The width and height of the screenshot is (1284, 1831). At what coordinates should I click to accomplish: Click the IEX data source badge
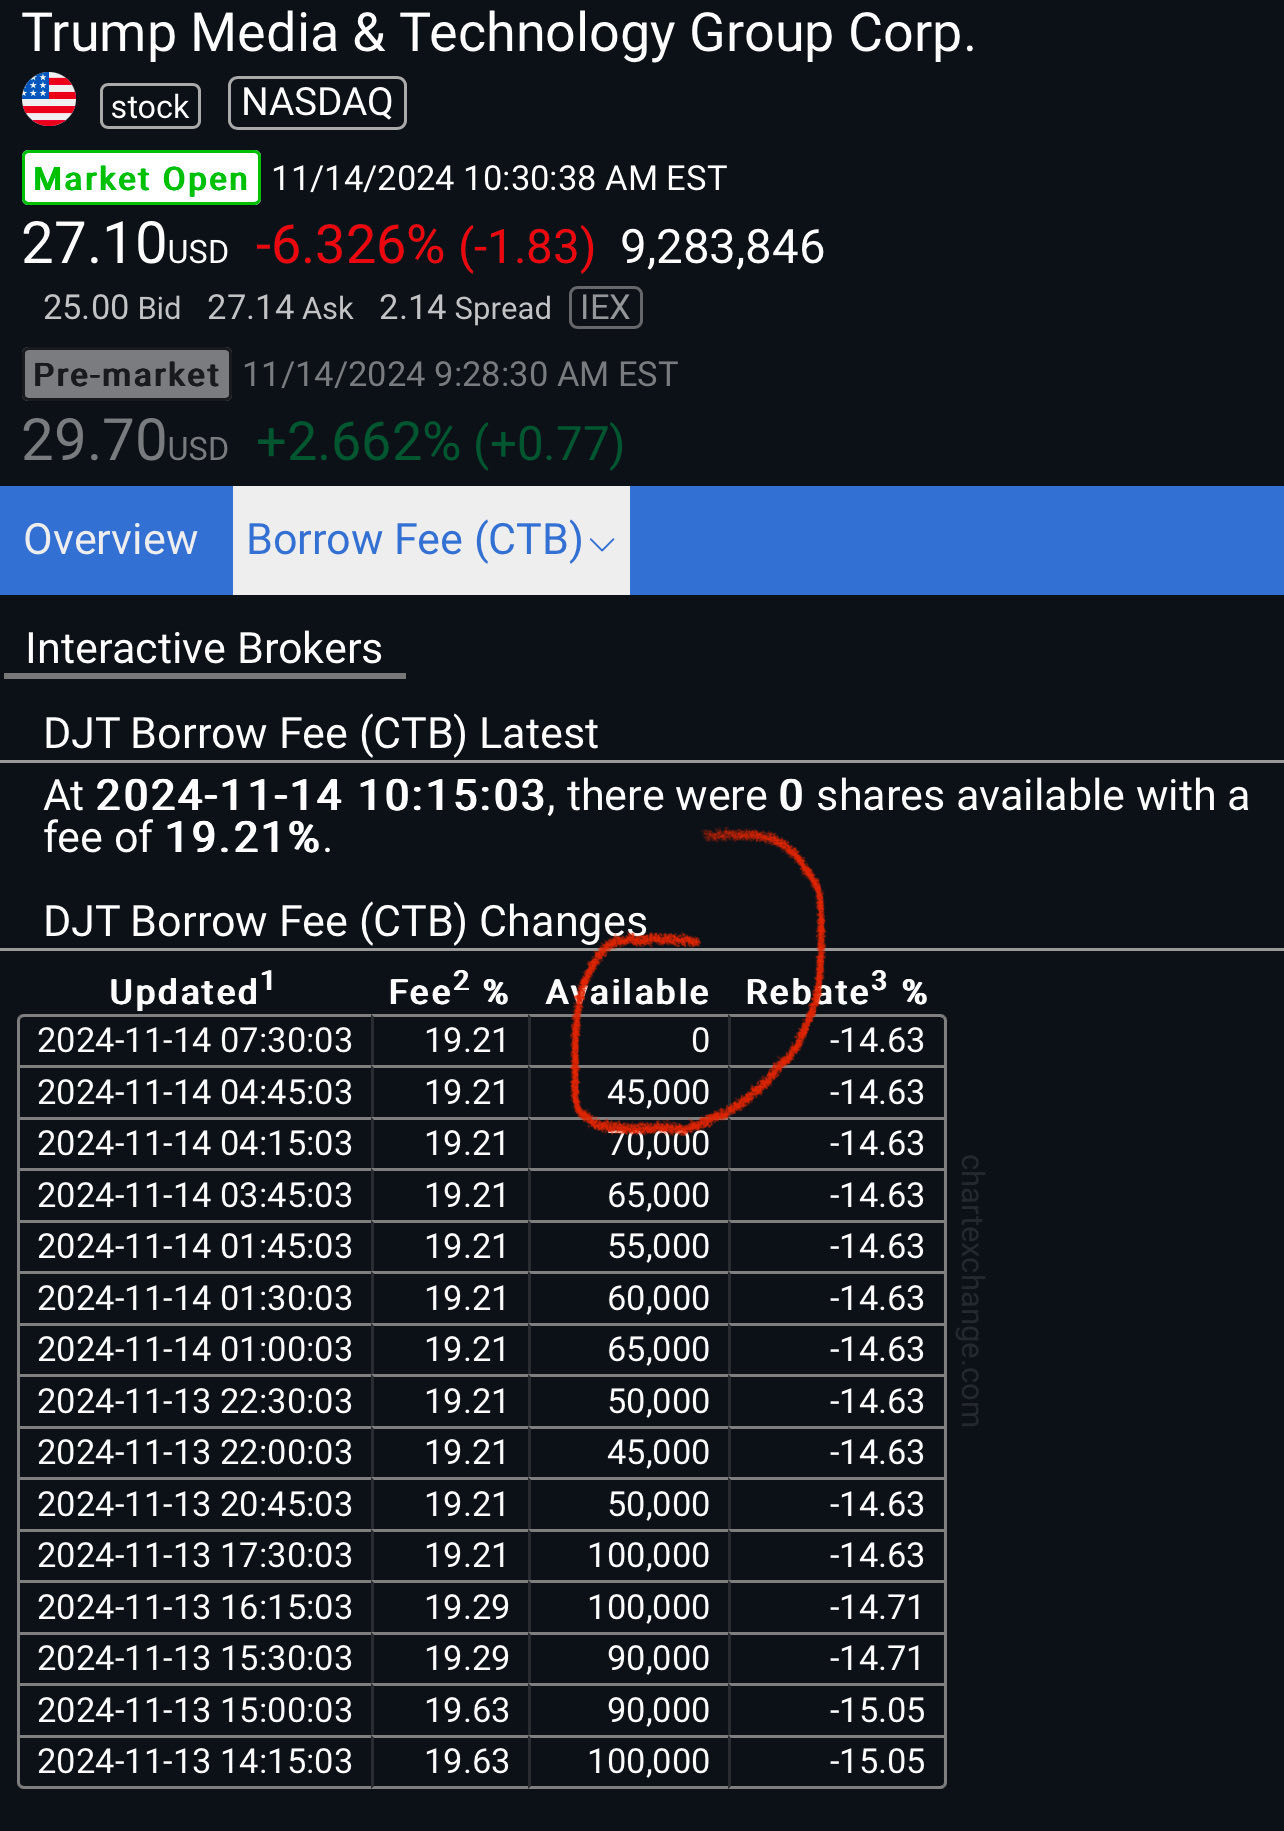point(606,307)
